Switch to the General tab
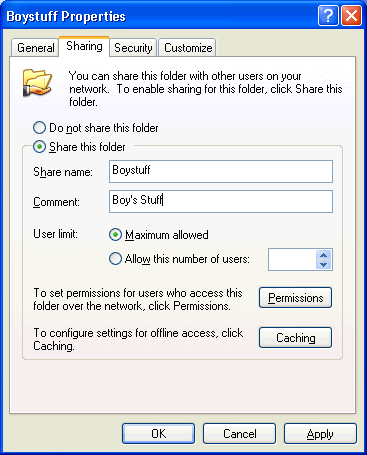Viewport: 367px width, 455px height. 35,48
